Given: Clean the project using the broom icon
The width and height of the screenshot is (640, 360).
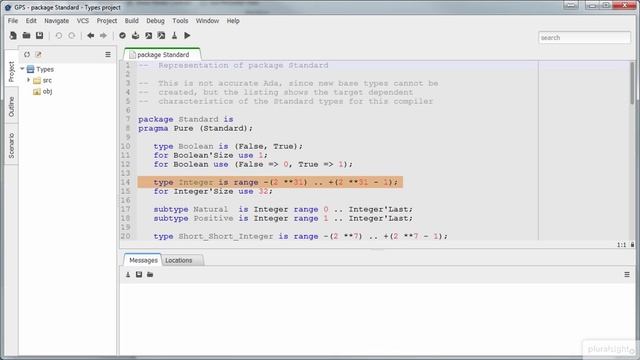Looking at the screenshot, I should tap(174, 36).
